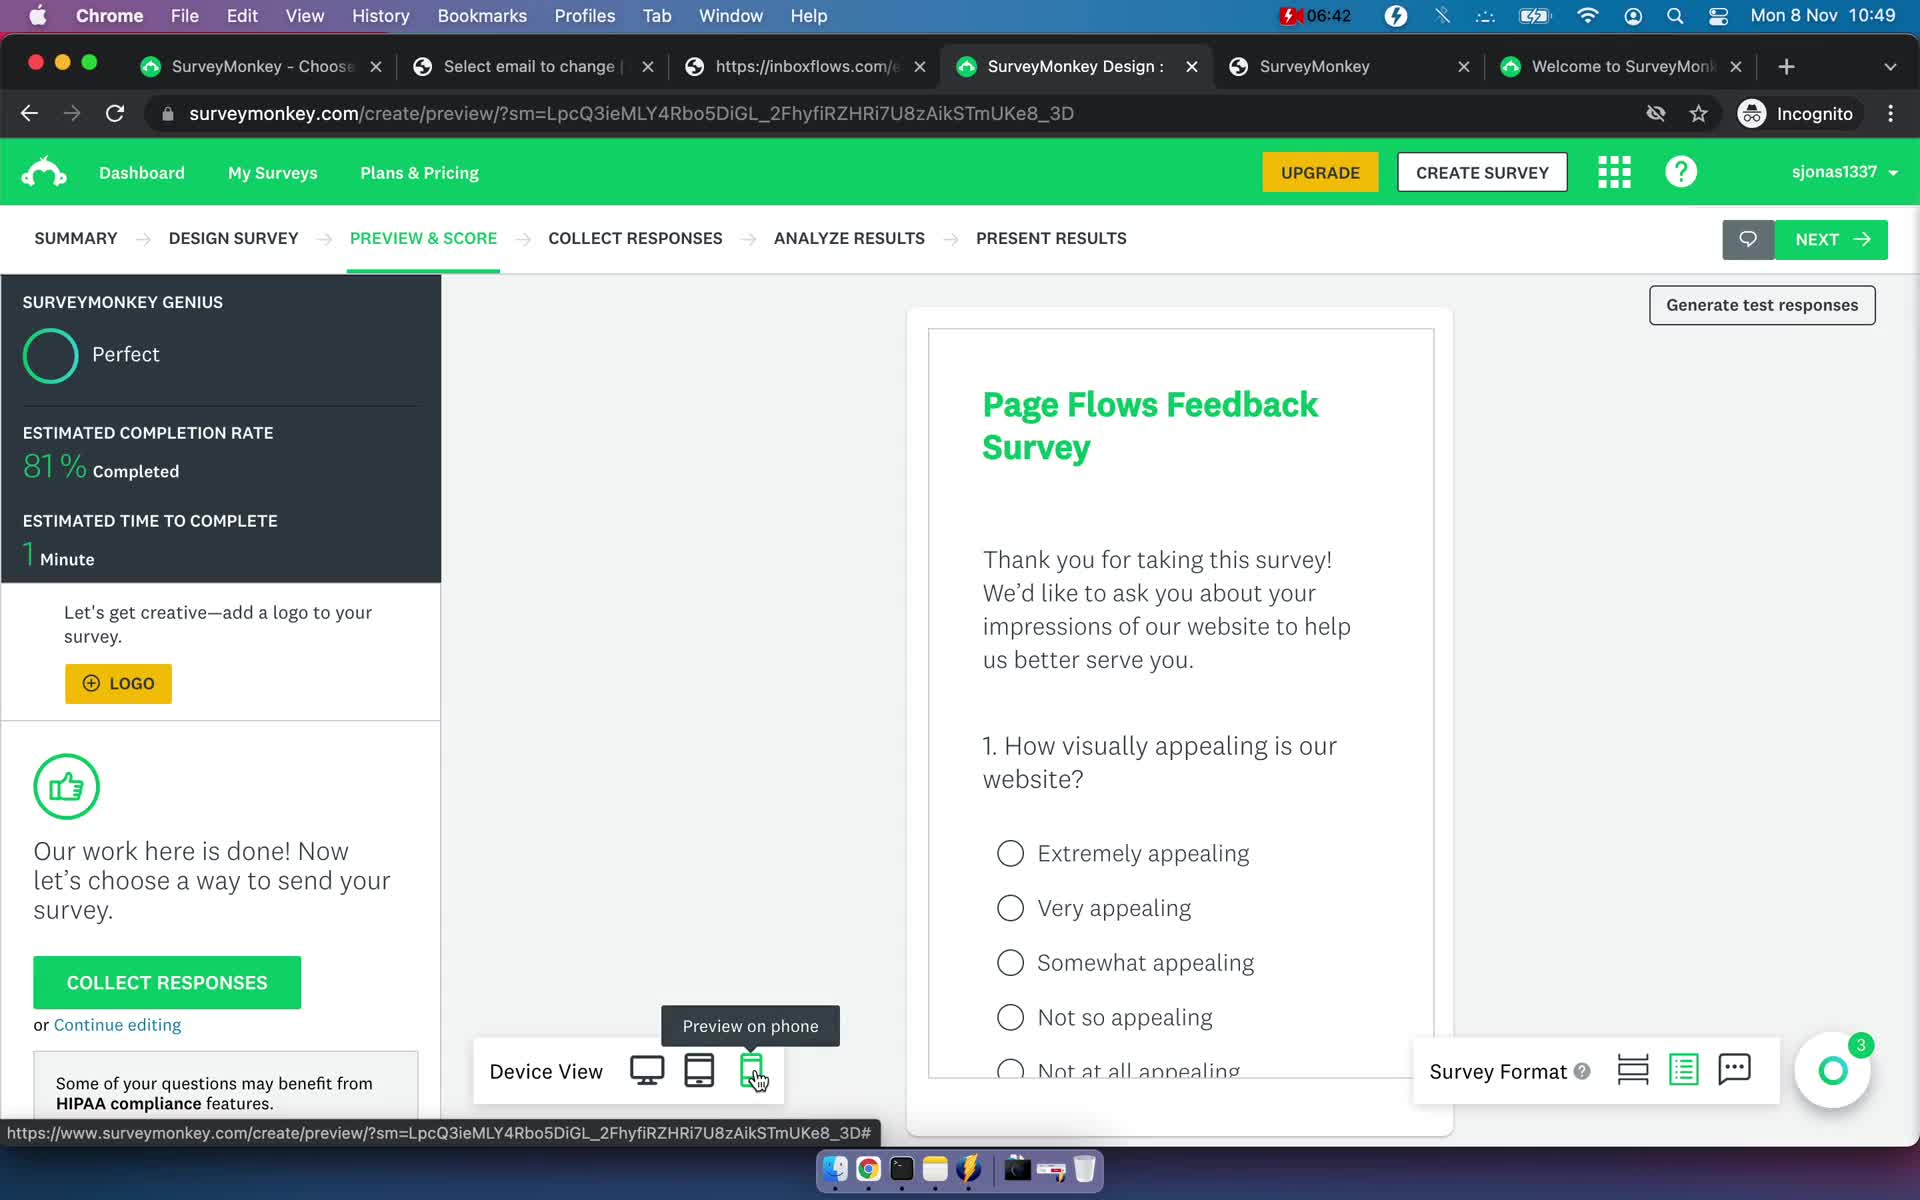This screenshot has height=1200, width=1920.
Task: Switch to tablet preview mode
Action: (698, 1070)
